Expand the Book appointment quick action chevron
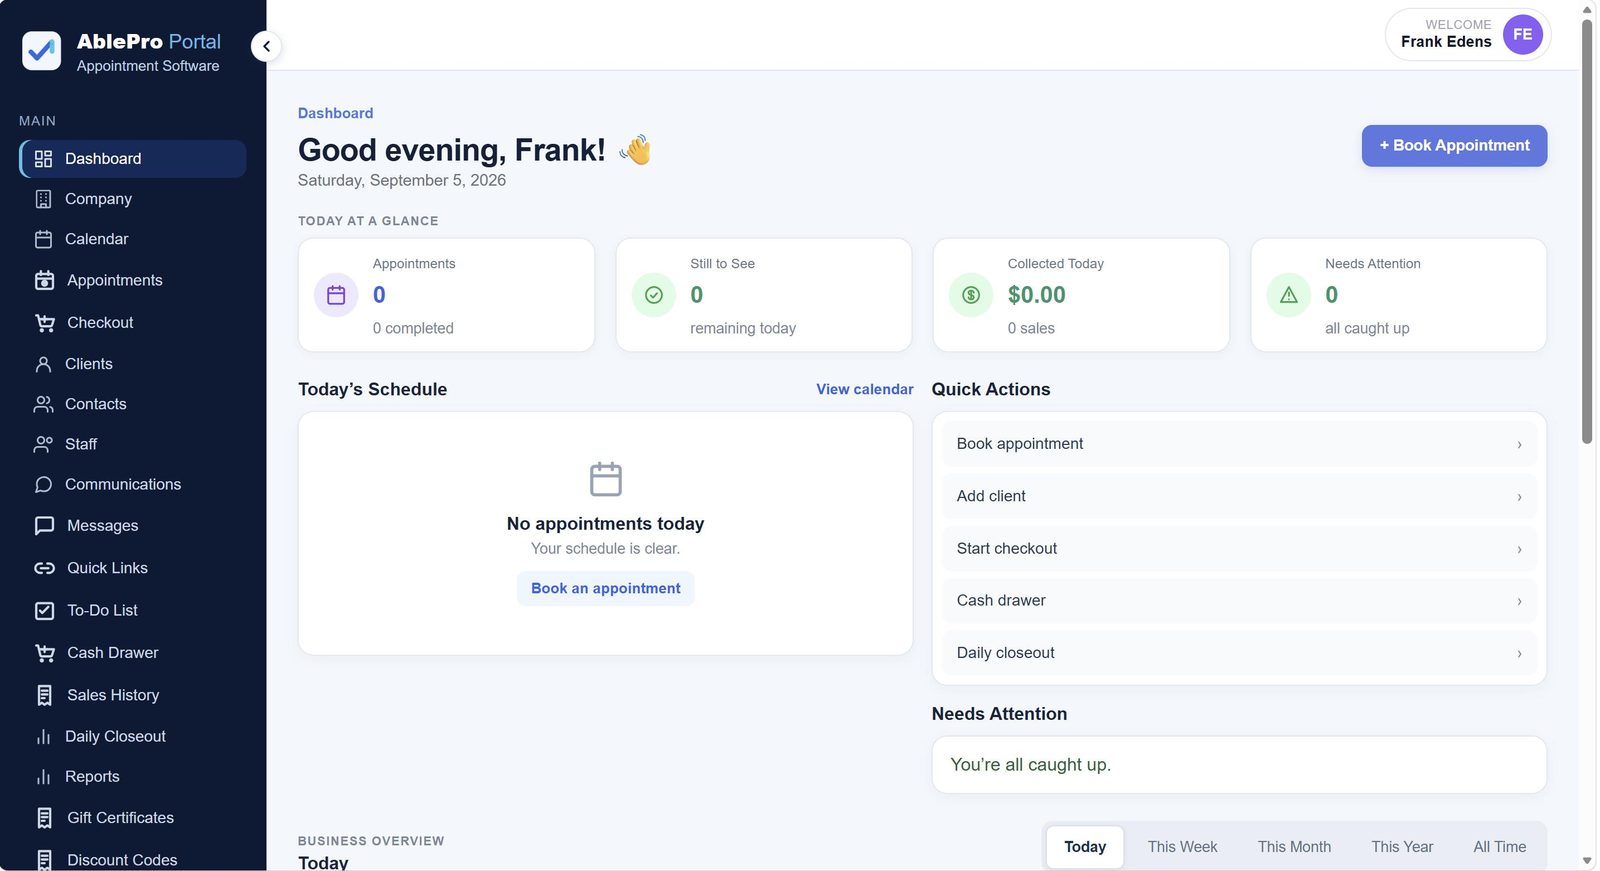The height and width of the screenshot is (871, 1600). coord(1519,445)
